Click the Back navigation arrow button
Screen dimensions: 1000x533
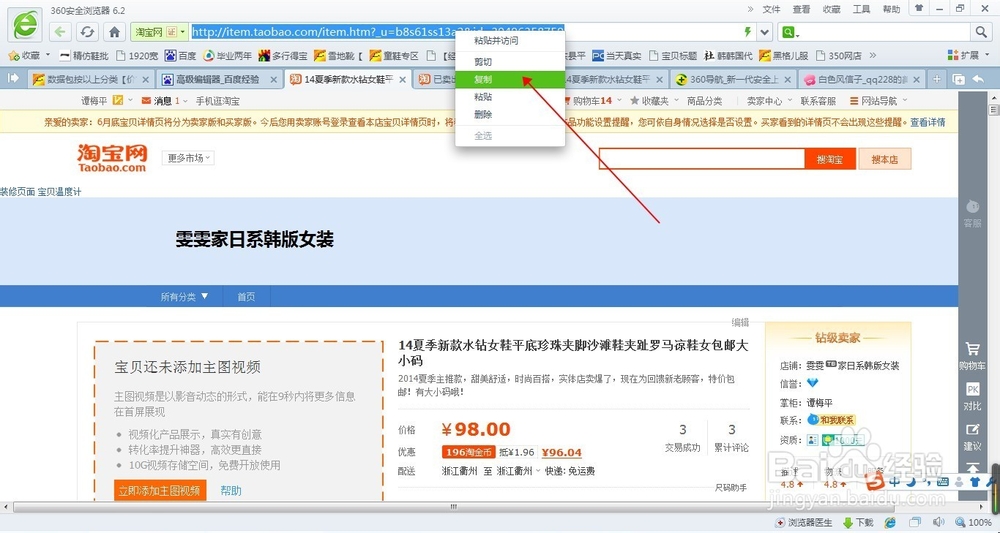[60, 31]
